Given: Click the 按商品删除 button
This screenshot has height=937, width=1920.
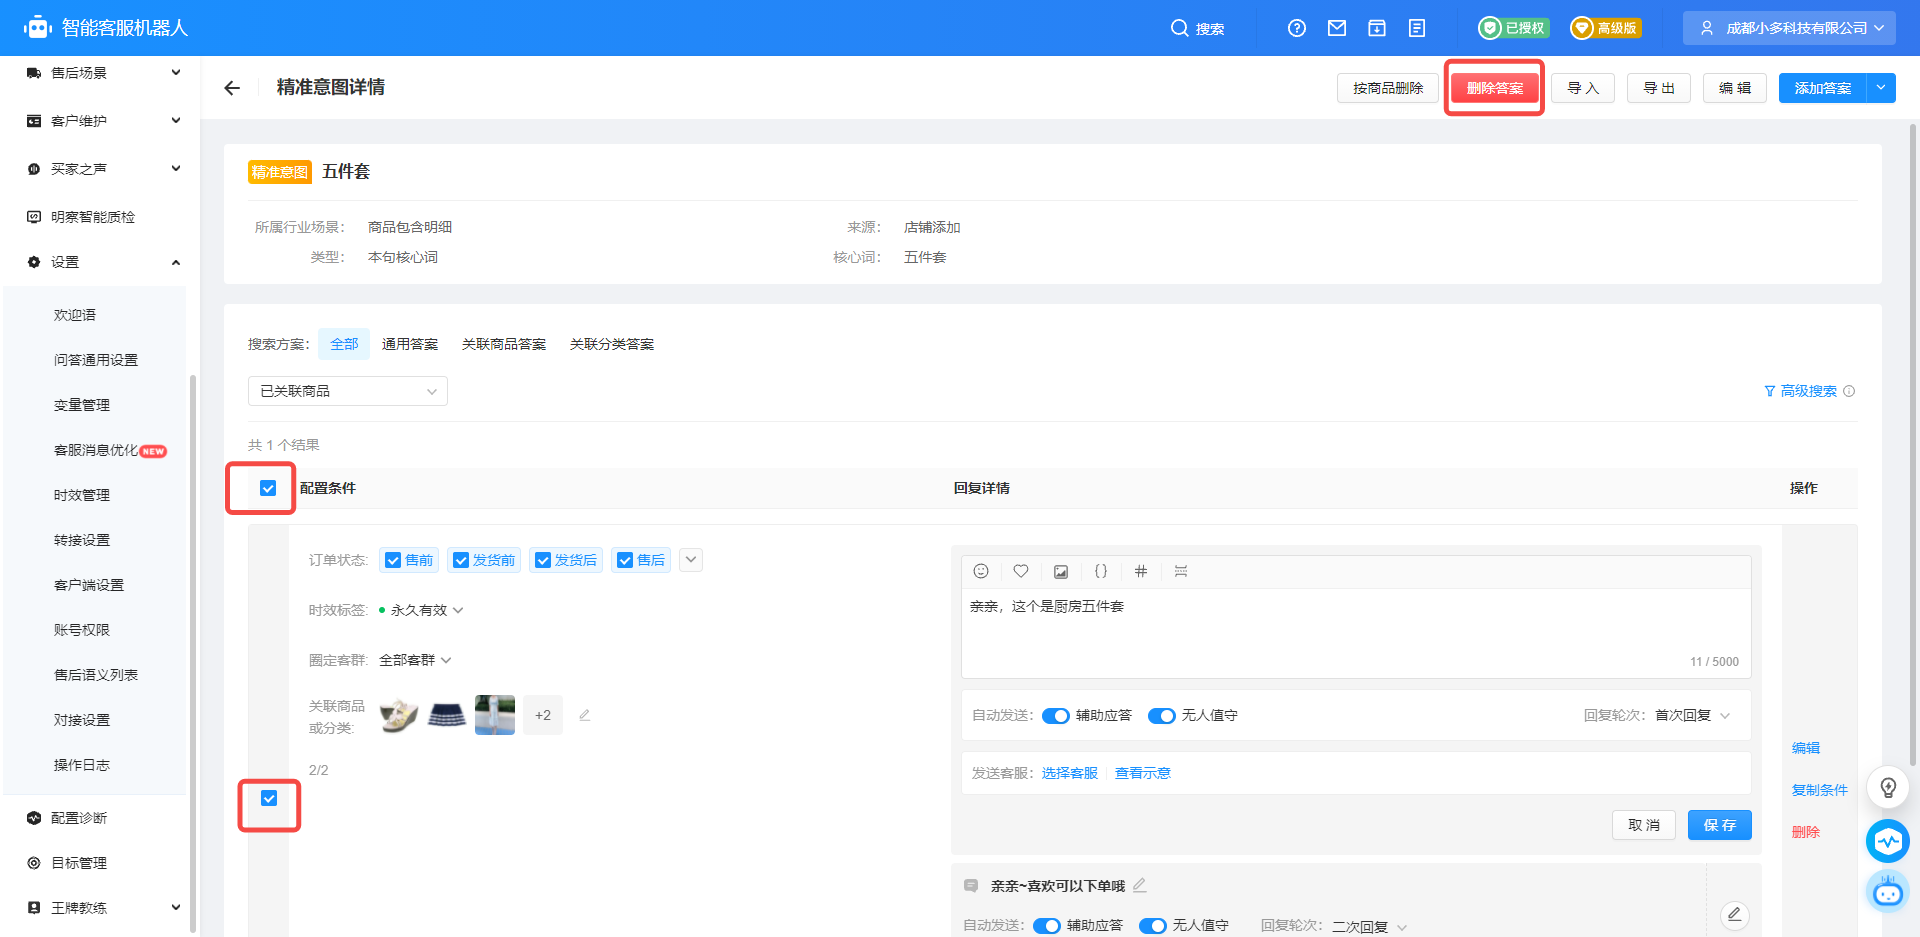Looking at the screenshot, I should point(1388,88).
